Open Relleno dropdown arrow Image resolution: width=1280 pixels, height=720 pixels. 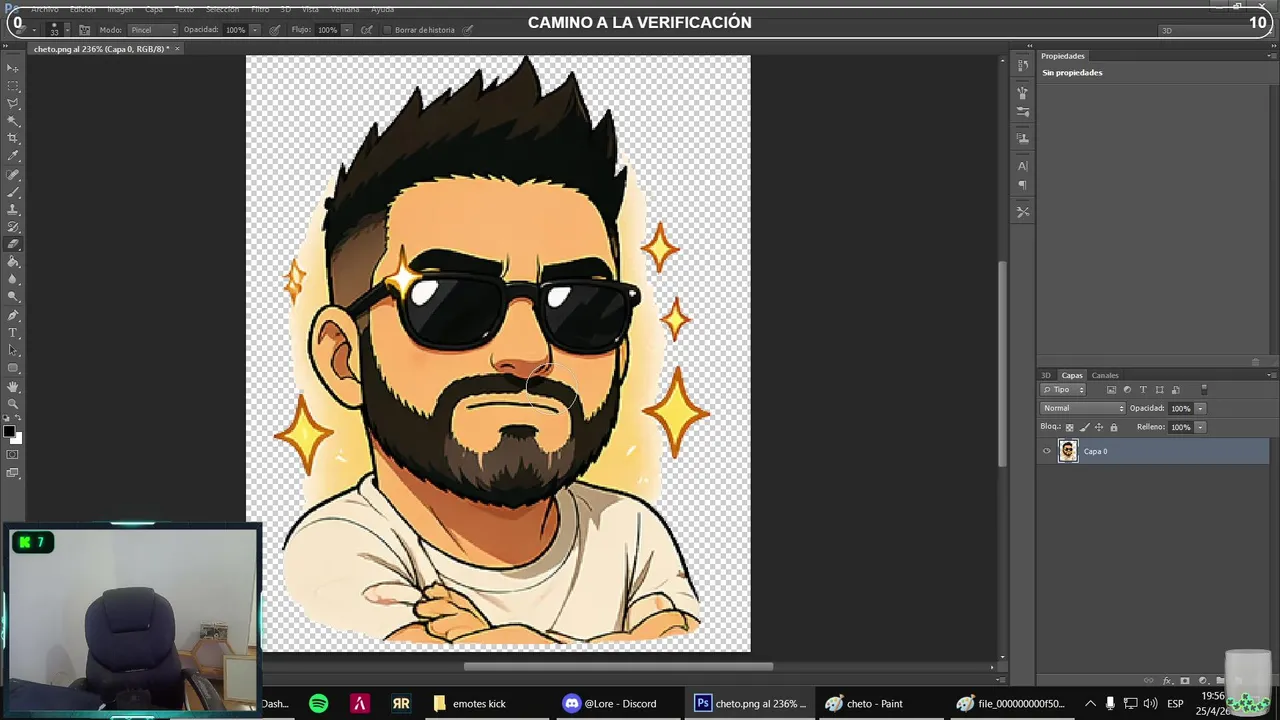tap(1200, 427)
